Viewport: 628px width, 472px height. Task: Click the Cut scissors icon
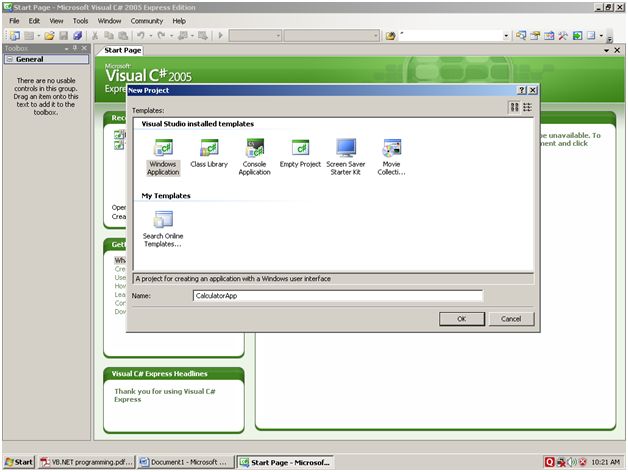click(x=95, y=36)
